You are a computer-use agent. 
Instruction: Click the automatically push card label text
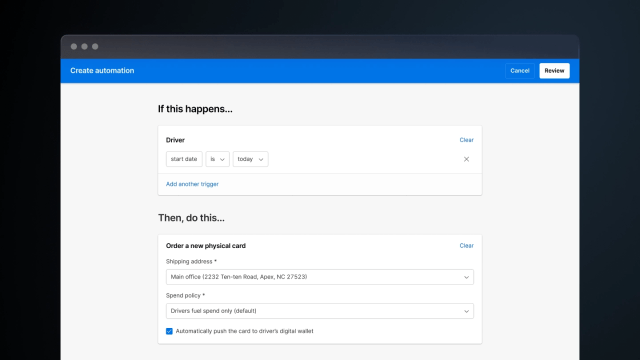pos(244,331)
